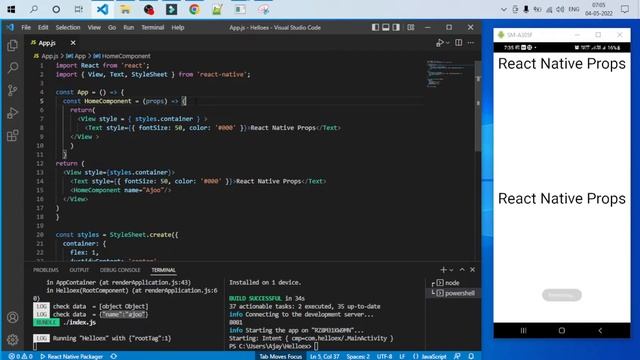Change end of line via LF
640x360 pixels.
402,356
